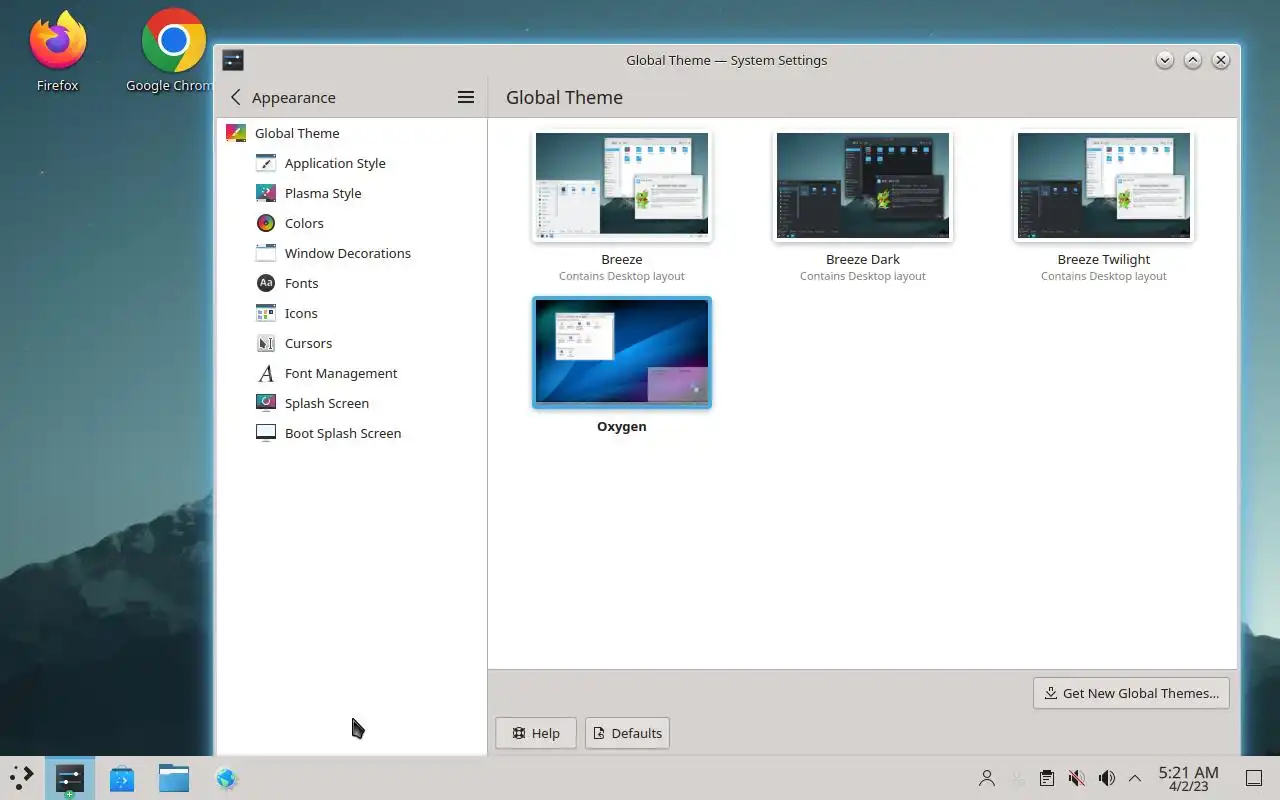The image size is (1280, 800).
Task: Click the muted microphone tray icon
Action: pos(1077,778)
